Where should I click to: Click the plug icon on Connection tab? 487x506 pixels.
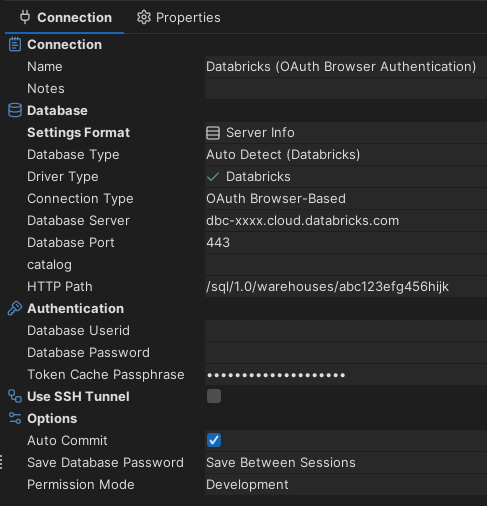point(25,17)
